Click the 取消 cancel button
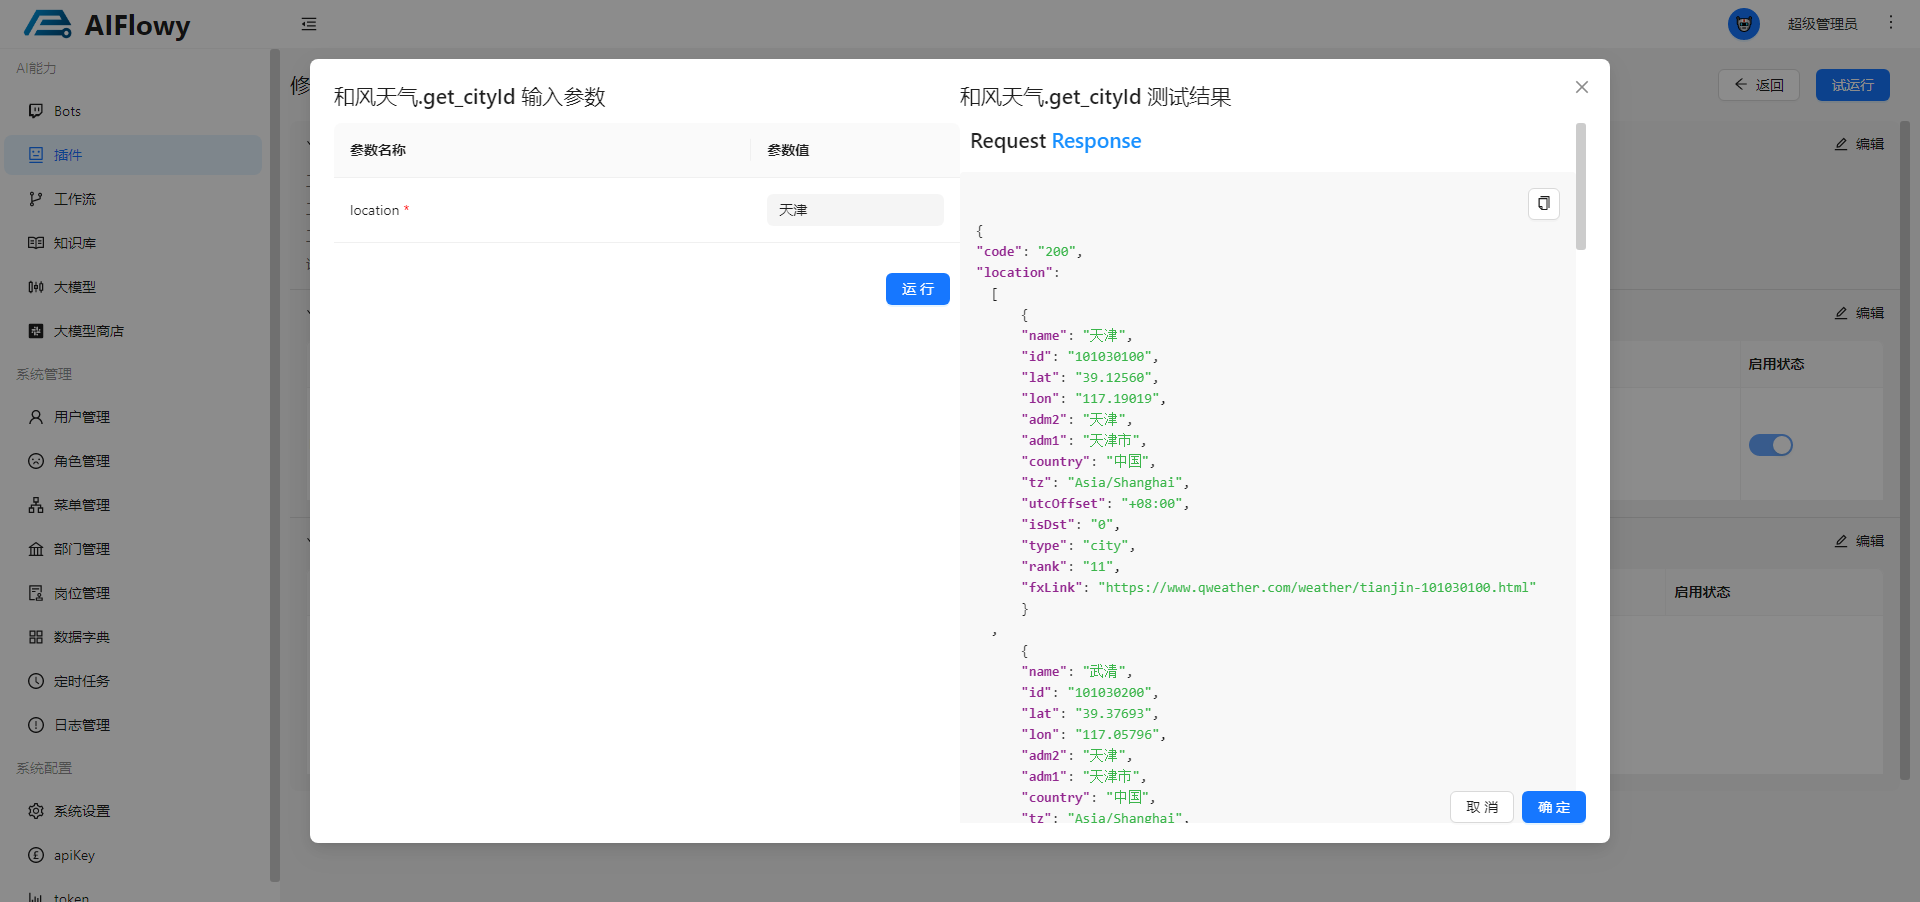 [1481, 807]
